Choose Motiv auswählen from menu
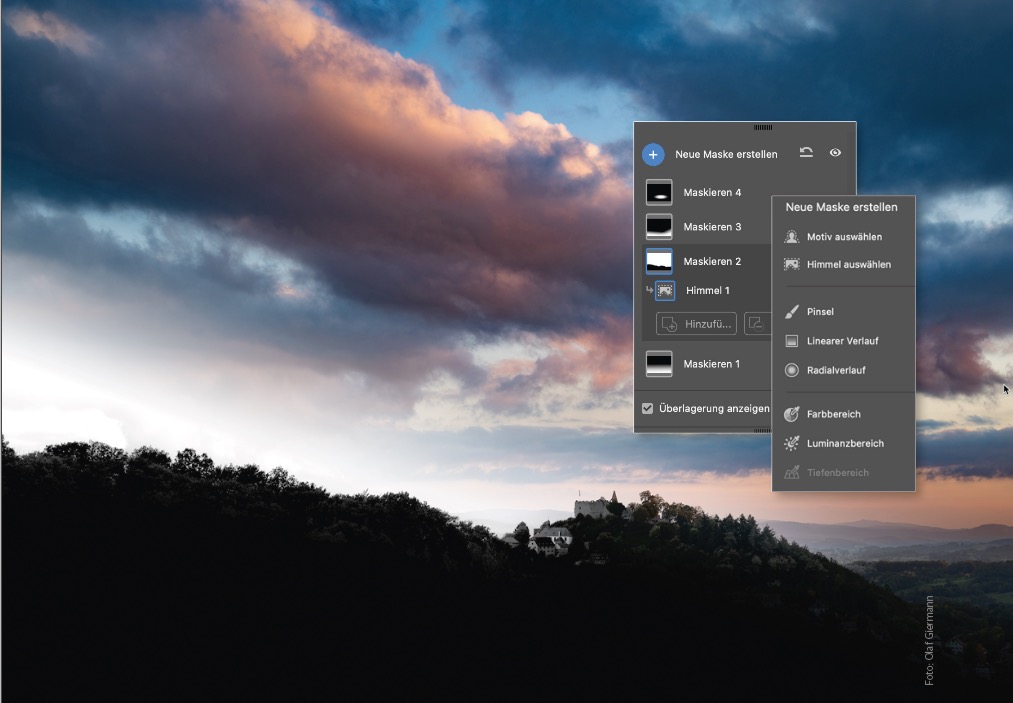Image resolution: width=1013 pixels, height=703 pixels. pos(843,237)
